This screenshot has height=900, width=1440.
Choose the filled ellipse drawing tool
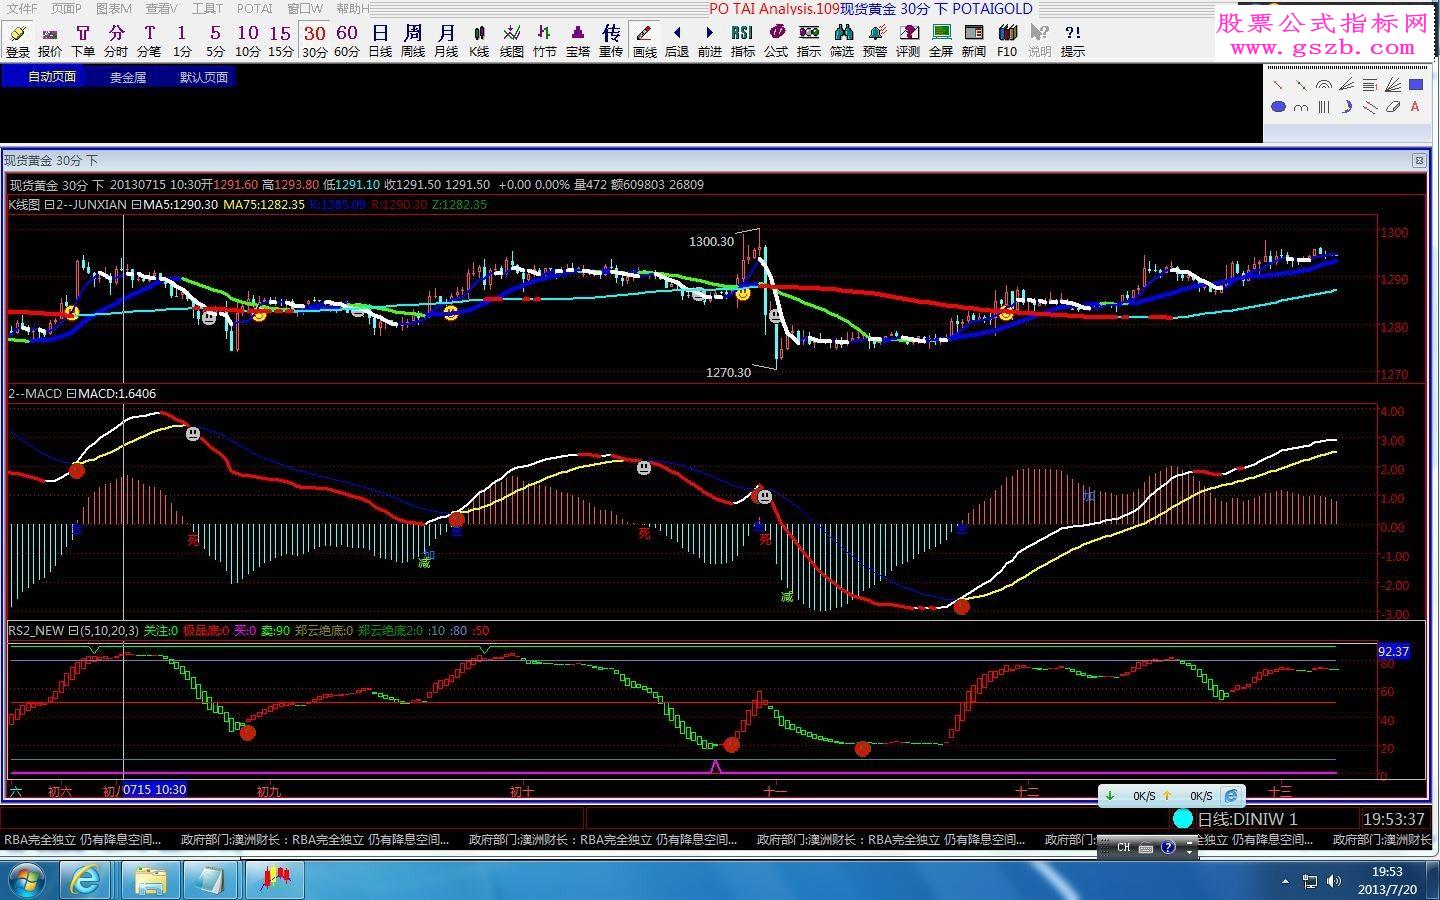tap(1278, 107)
